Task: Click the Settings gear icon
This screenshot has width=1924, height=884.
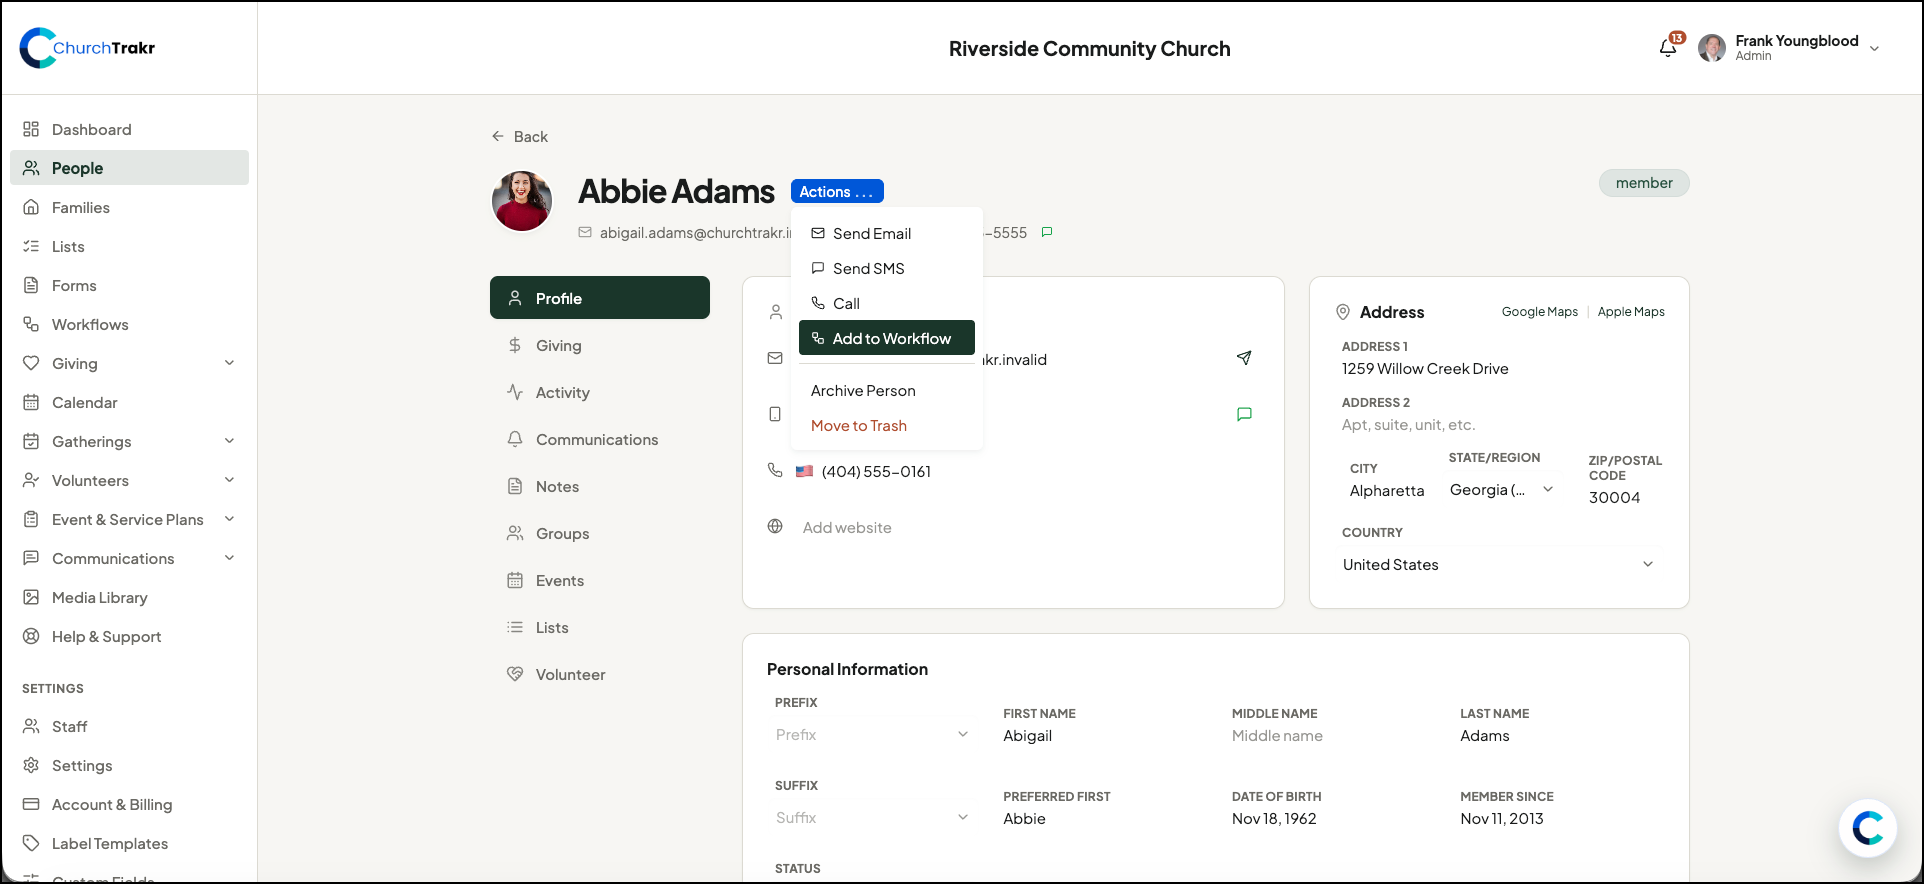Action: (31, 765)
